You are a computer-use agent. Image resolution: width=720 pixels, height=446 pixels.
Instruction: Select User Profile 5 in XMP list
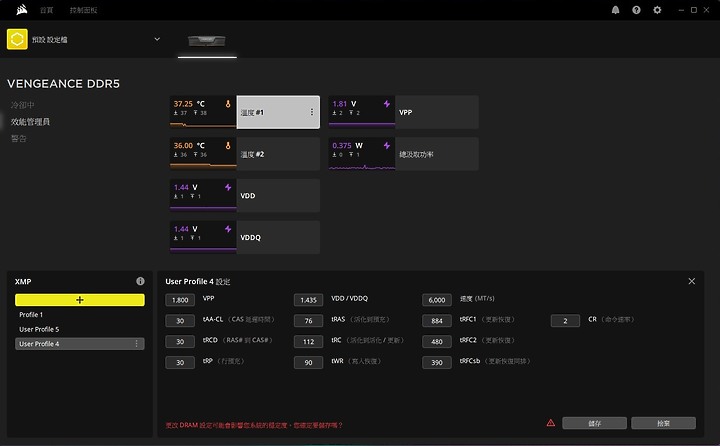coord(80,329)
